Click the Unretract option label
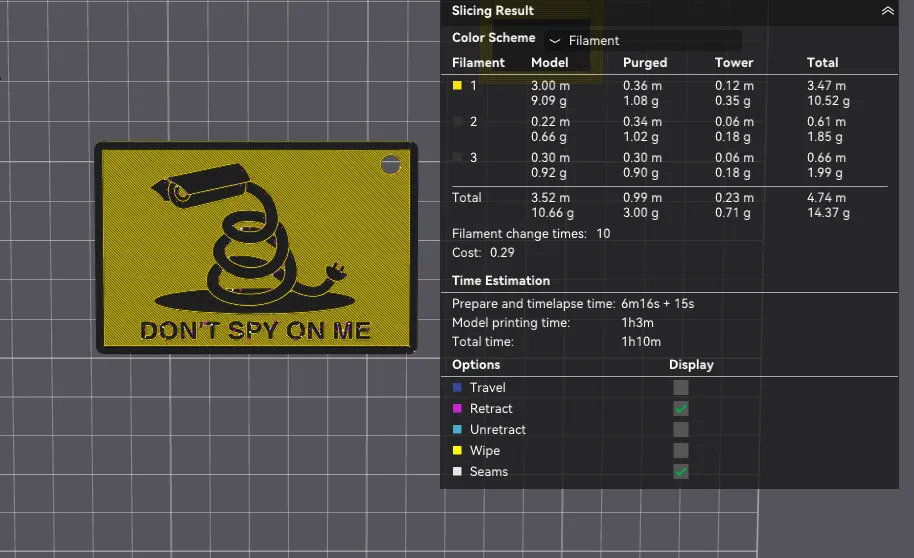This screenshot has width=914, height=558. (x=497, y=429)
